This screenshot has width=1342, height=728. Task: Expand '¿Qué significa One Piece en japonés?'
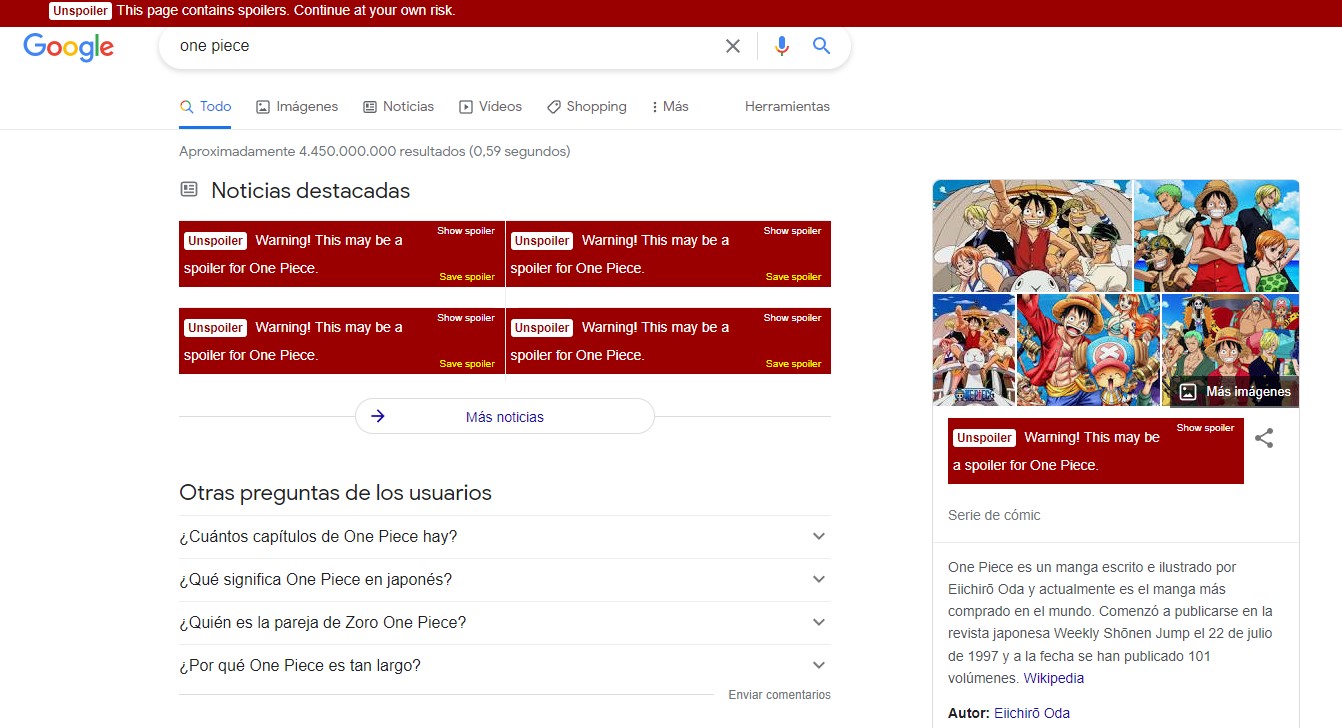[x=505, y=580]
